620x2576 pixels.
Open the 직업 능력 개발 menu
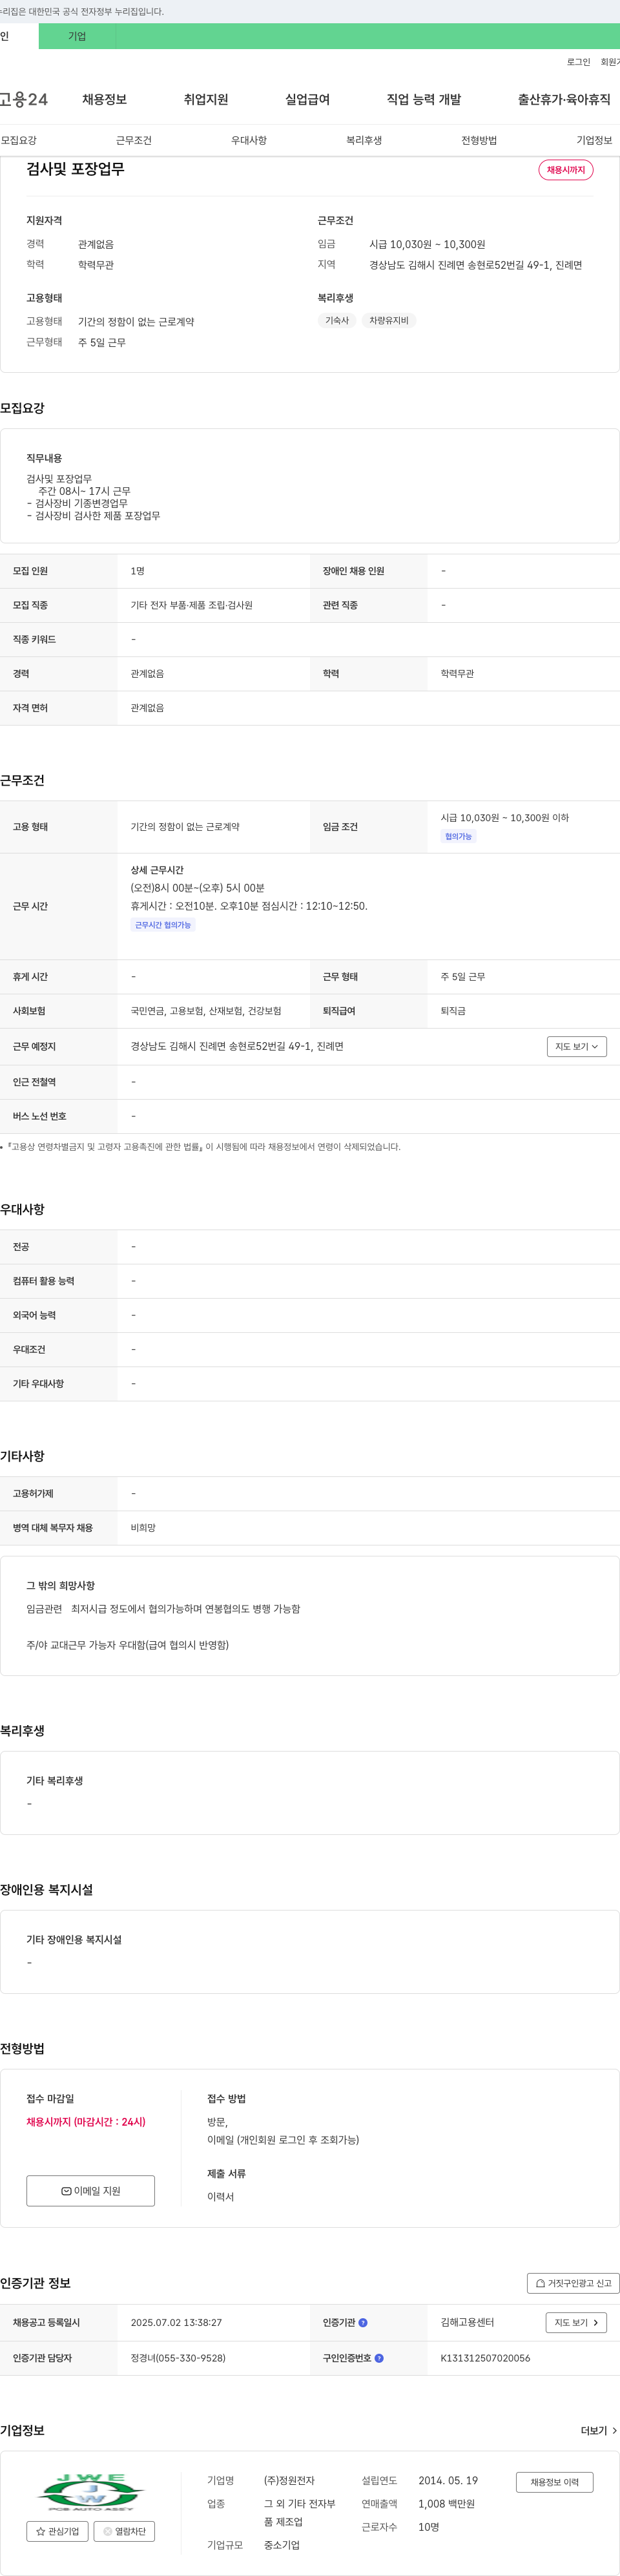tap(424, 99)
